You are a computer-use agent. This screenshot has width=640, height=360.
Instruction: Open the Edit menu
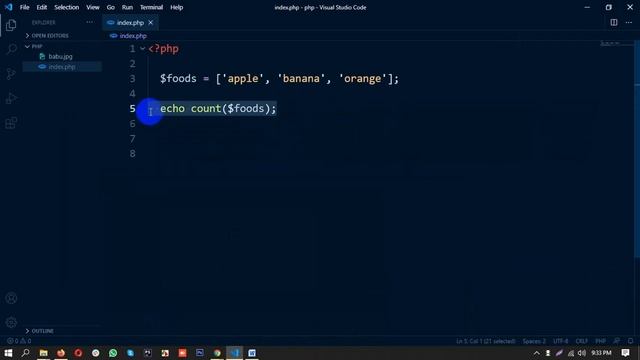pyautogui.click(x=42, y=7)
